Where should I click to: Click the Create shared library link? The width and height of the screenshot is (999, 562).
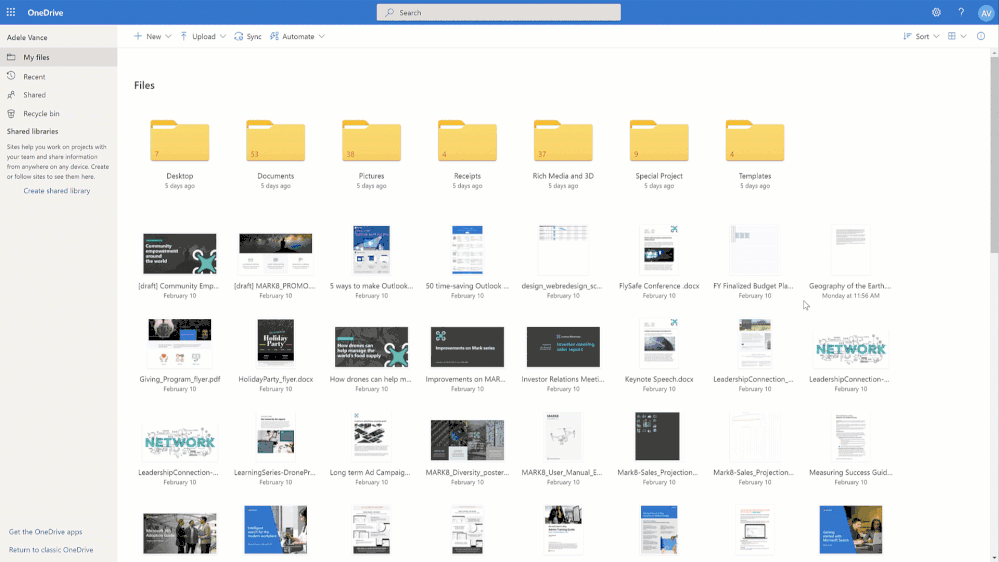click(x=57, y=190)
